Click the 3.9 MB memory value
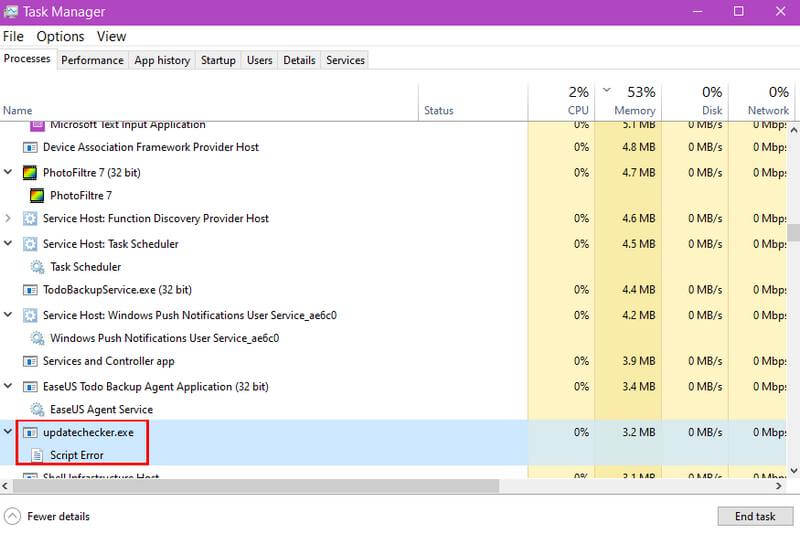Viewport: 800px width, 534px height. pyautogui.click(x=638, y=361)
